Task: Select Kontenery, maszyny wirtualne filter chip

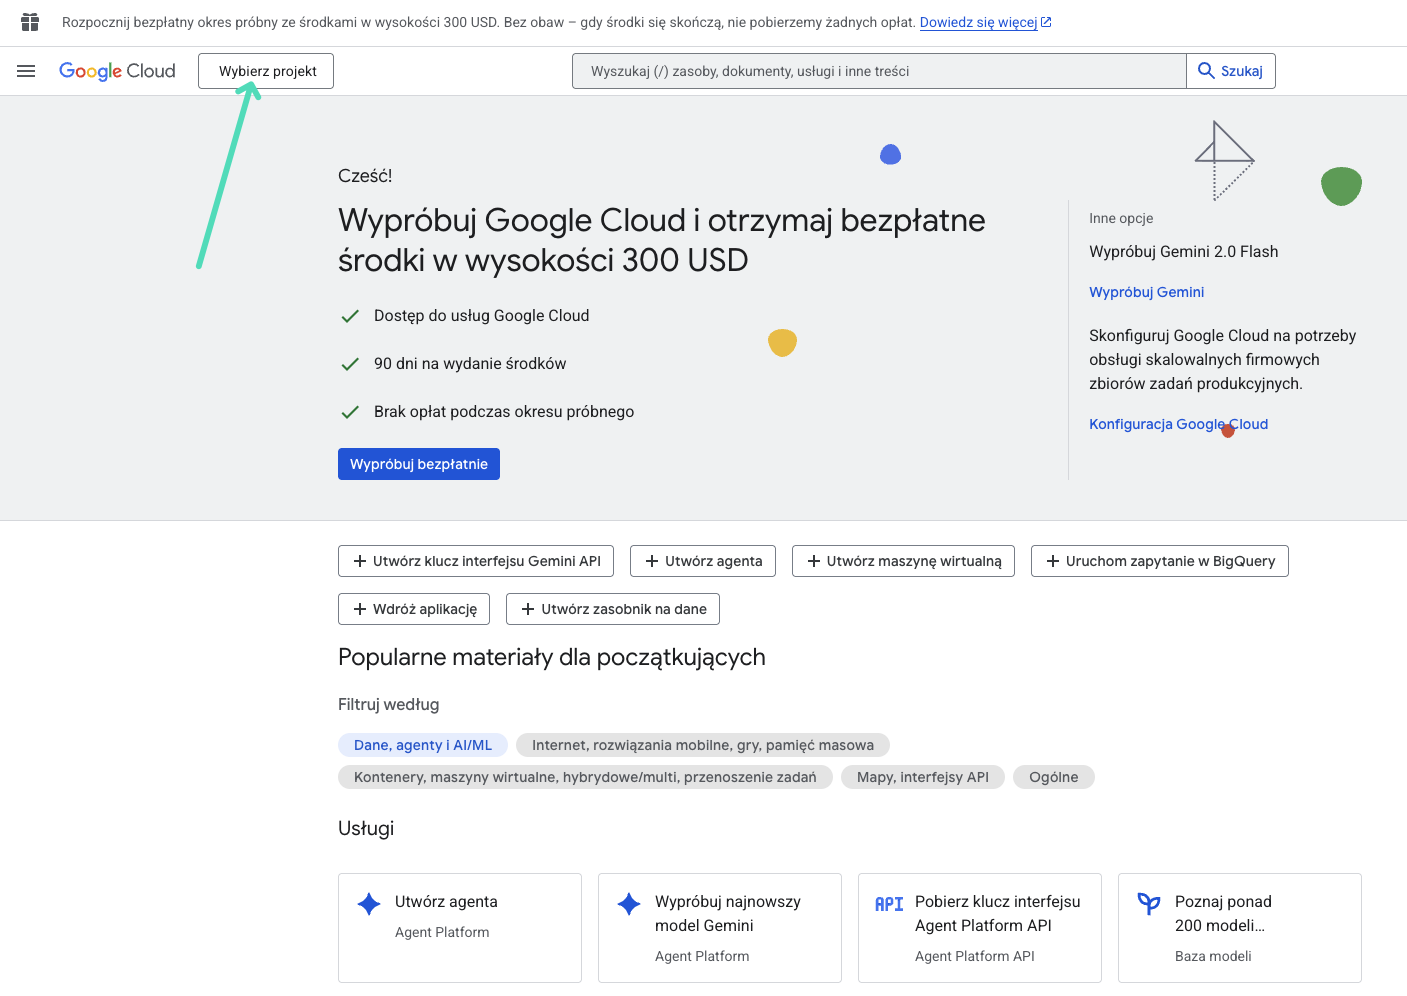Action: click(x=585, y=777)
